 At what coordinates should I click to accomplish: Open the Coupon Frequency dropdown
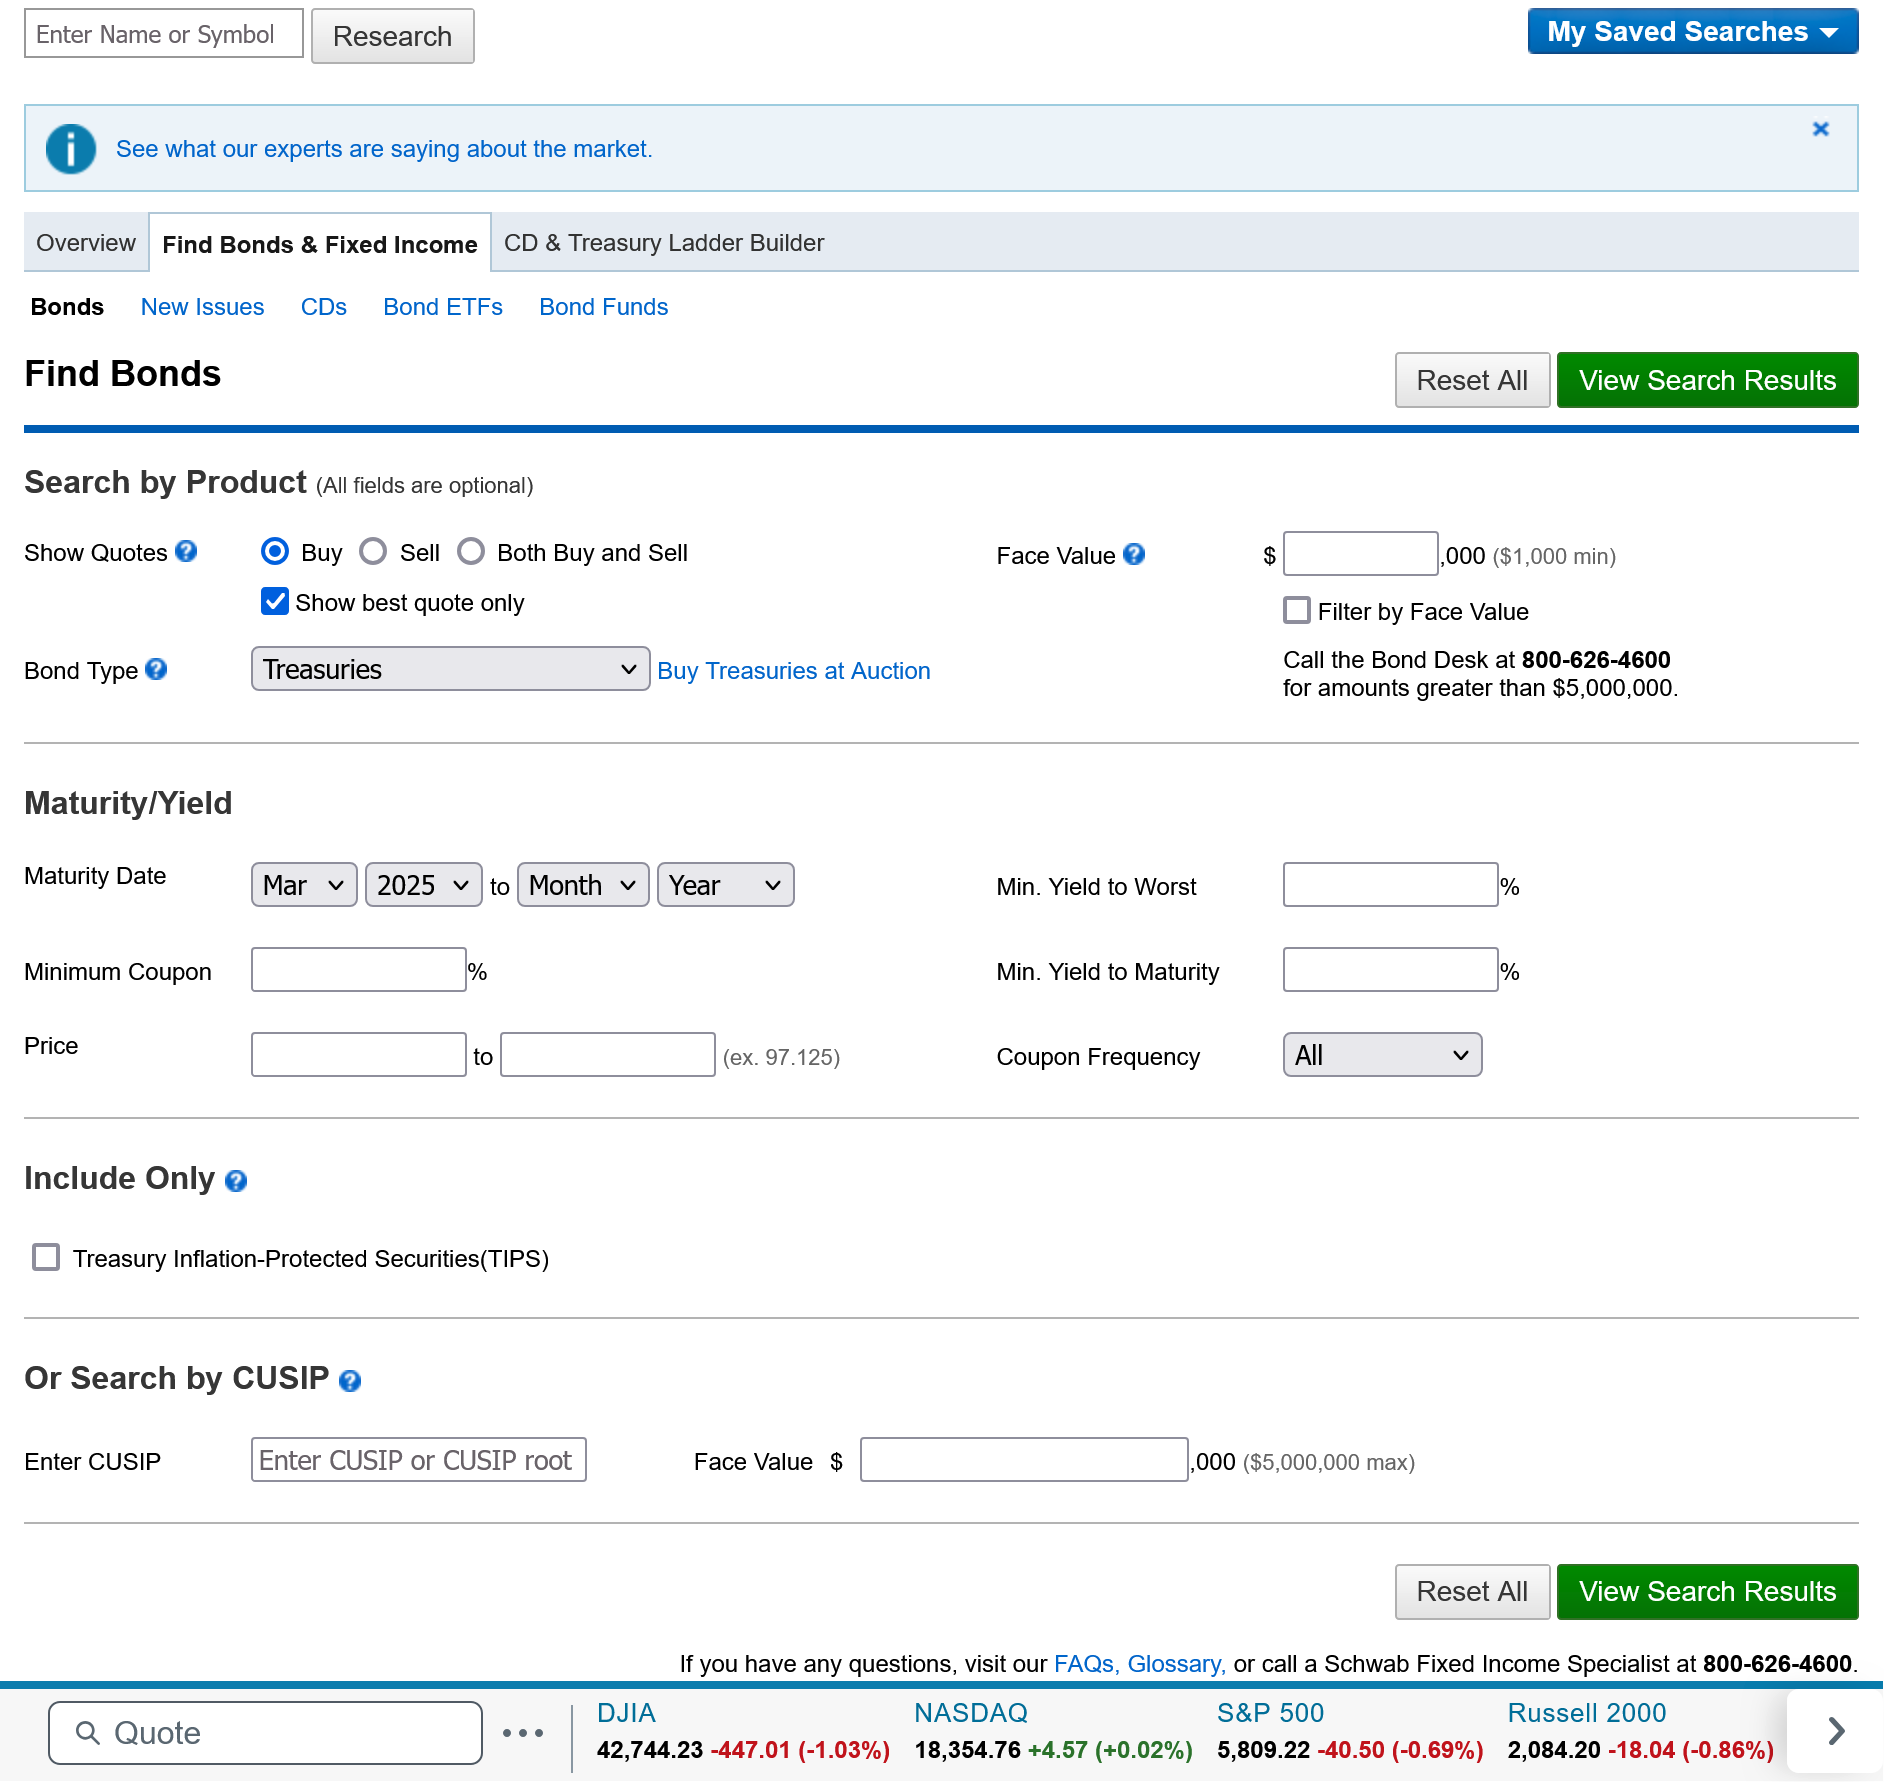coord(1382,1055)
